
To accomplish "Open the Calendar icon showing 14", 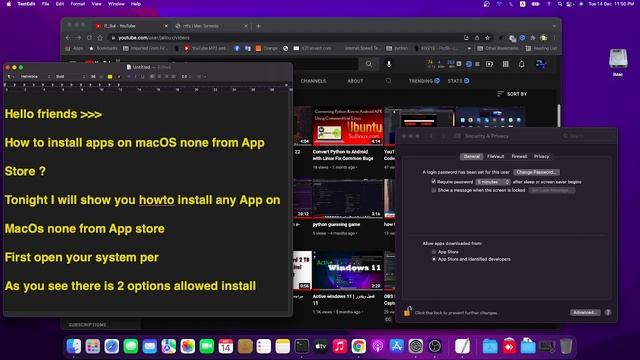I will [226, 347].
